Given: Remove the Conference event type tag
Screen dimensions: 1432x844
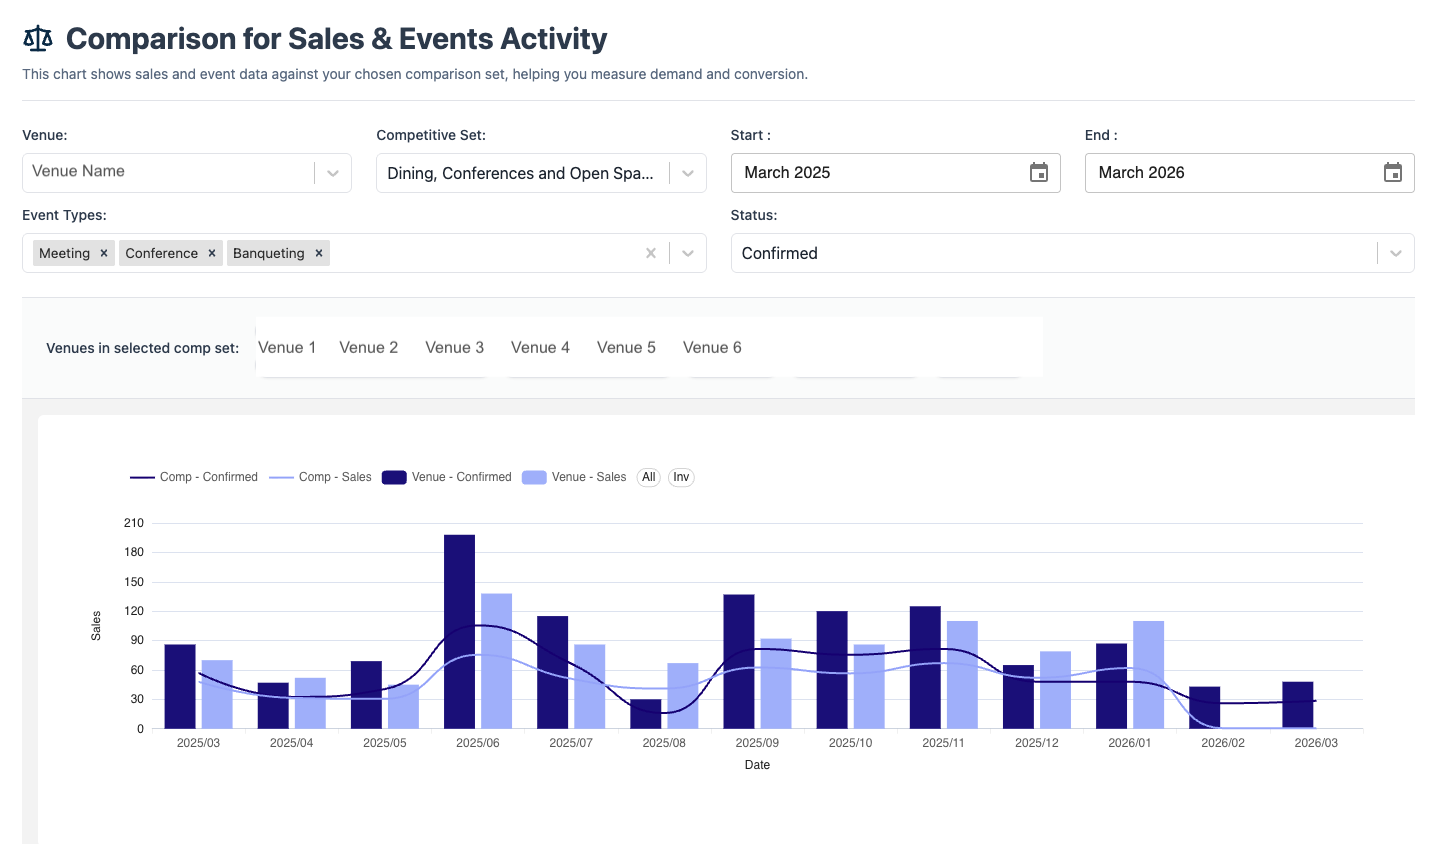Looking at the screenshot, I should point(209,253).
